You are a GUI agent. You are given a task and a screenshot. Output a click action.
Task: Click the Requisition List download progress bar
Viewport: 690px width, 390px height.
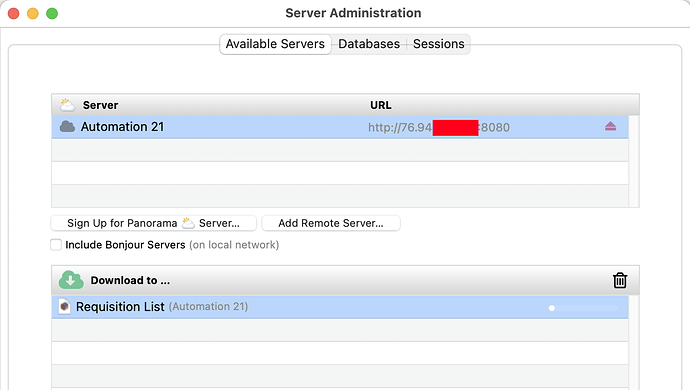(583, 308)
